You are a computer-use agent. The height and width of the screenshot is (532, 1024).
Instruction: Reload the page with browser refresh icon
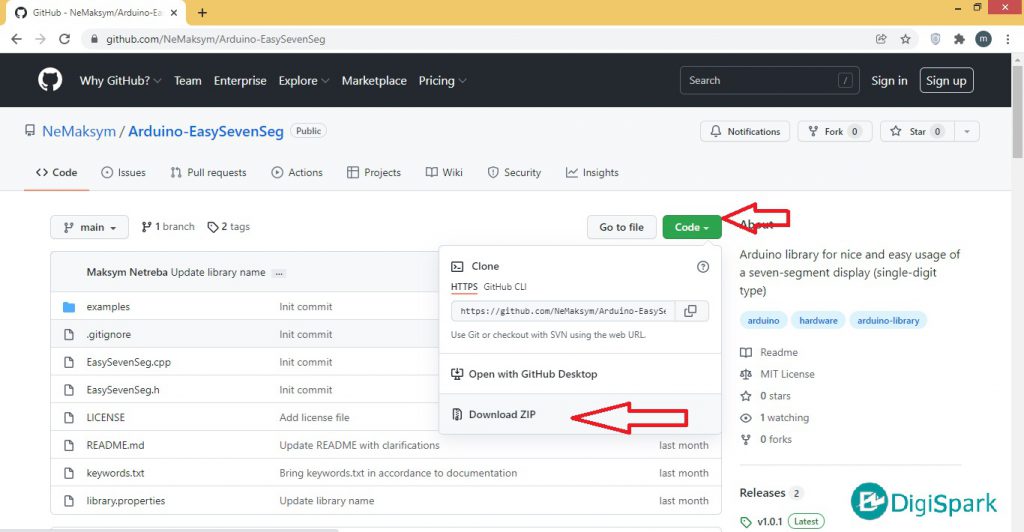click(x=65, y=39)
